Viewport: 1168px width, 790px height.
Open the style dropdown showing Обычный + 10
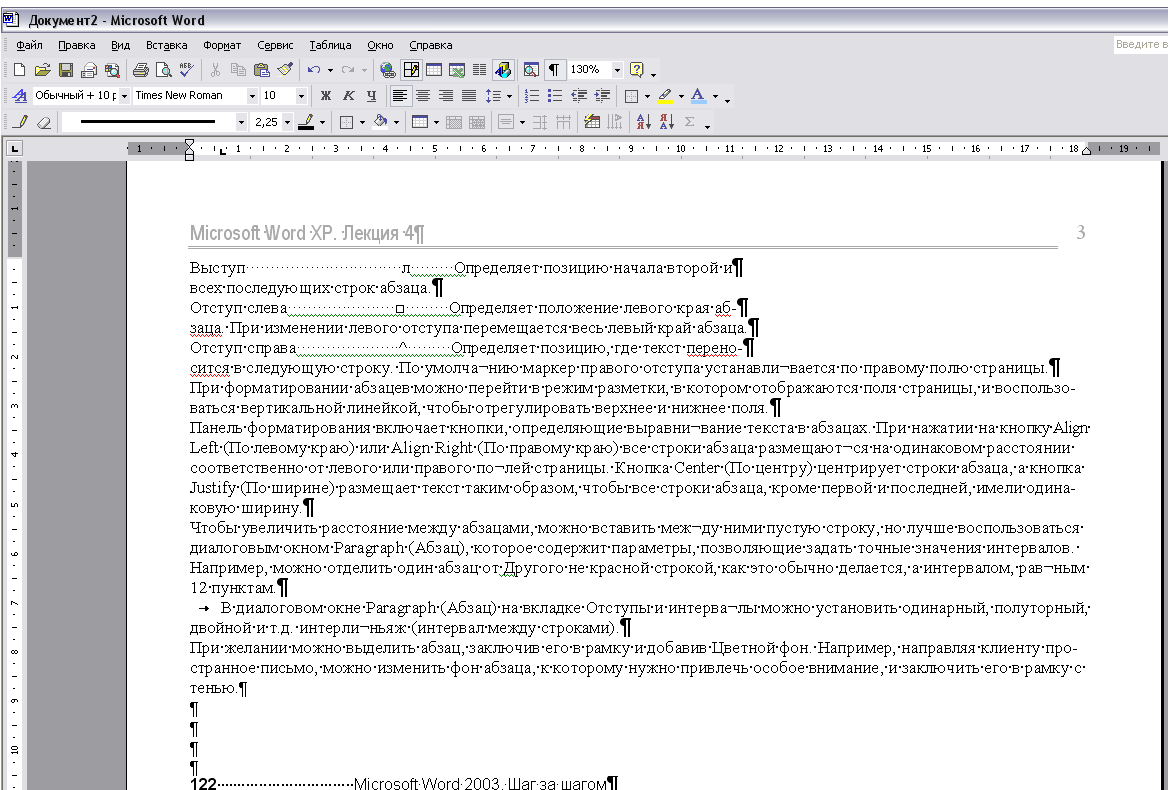[x=124, y=95]
